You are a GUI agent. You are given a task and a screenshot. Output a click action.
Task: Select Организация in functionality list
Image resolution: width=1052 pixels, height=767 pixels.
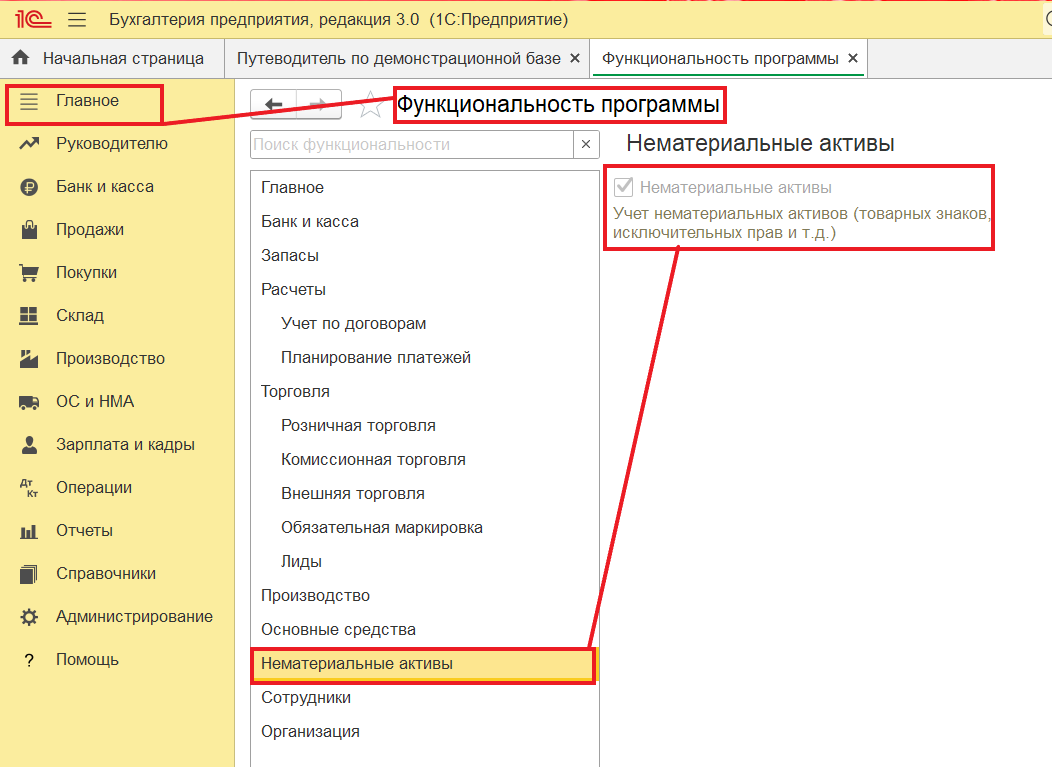[425, 731]
